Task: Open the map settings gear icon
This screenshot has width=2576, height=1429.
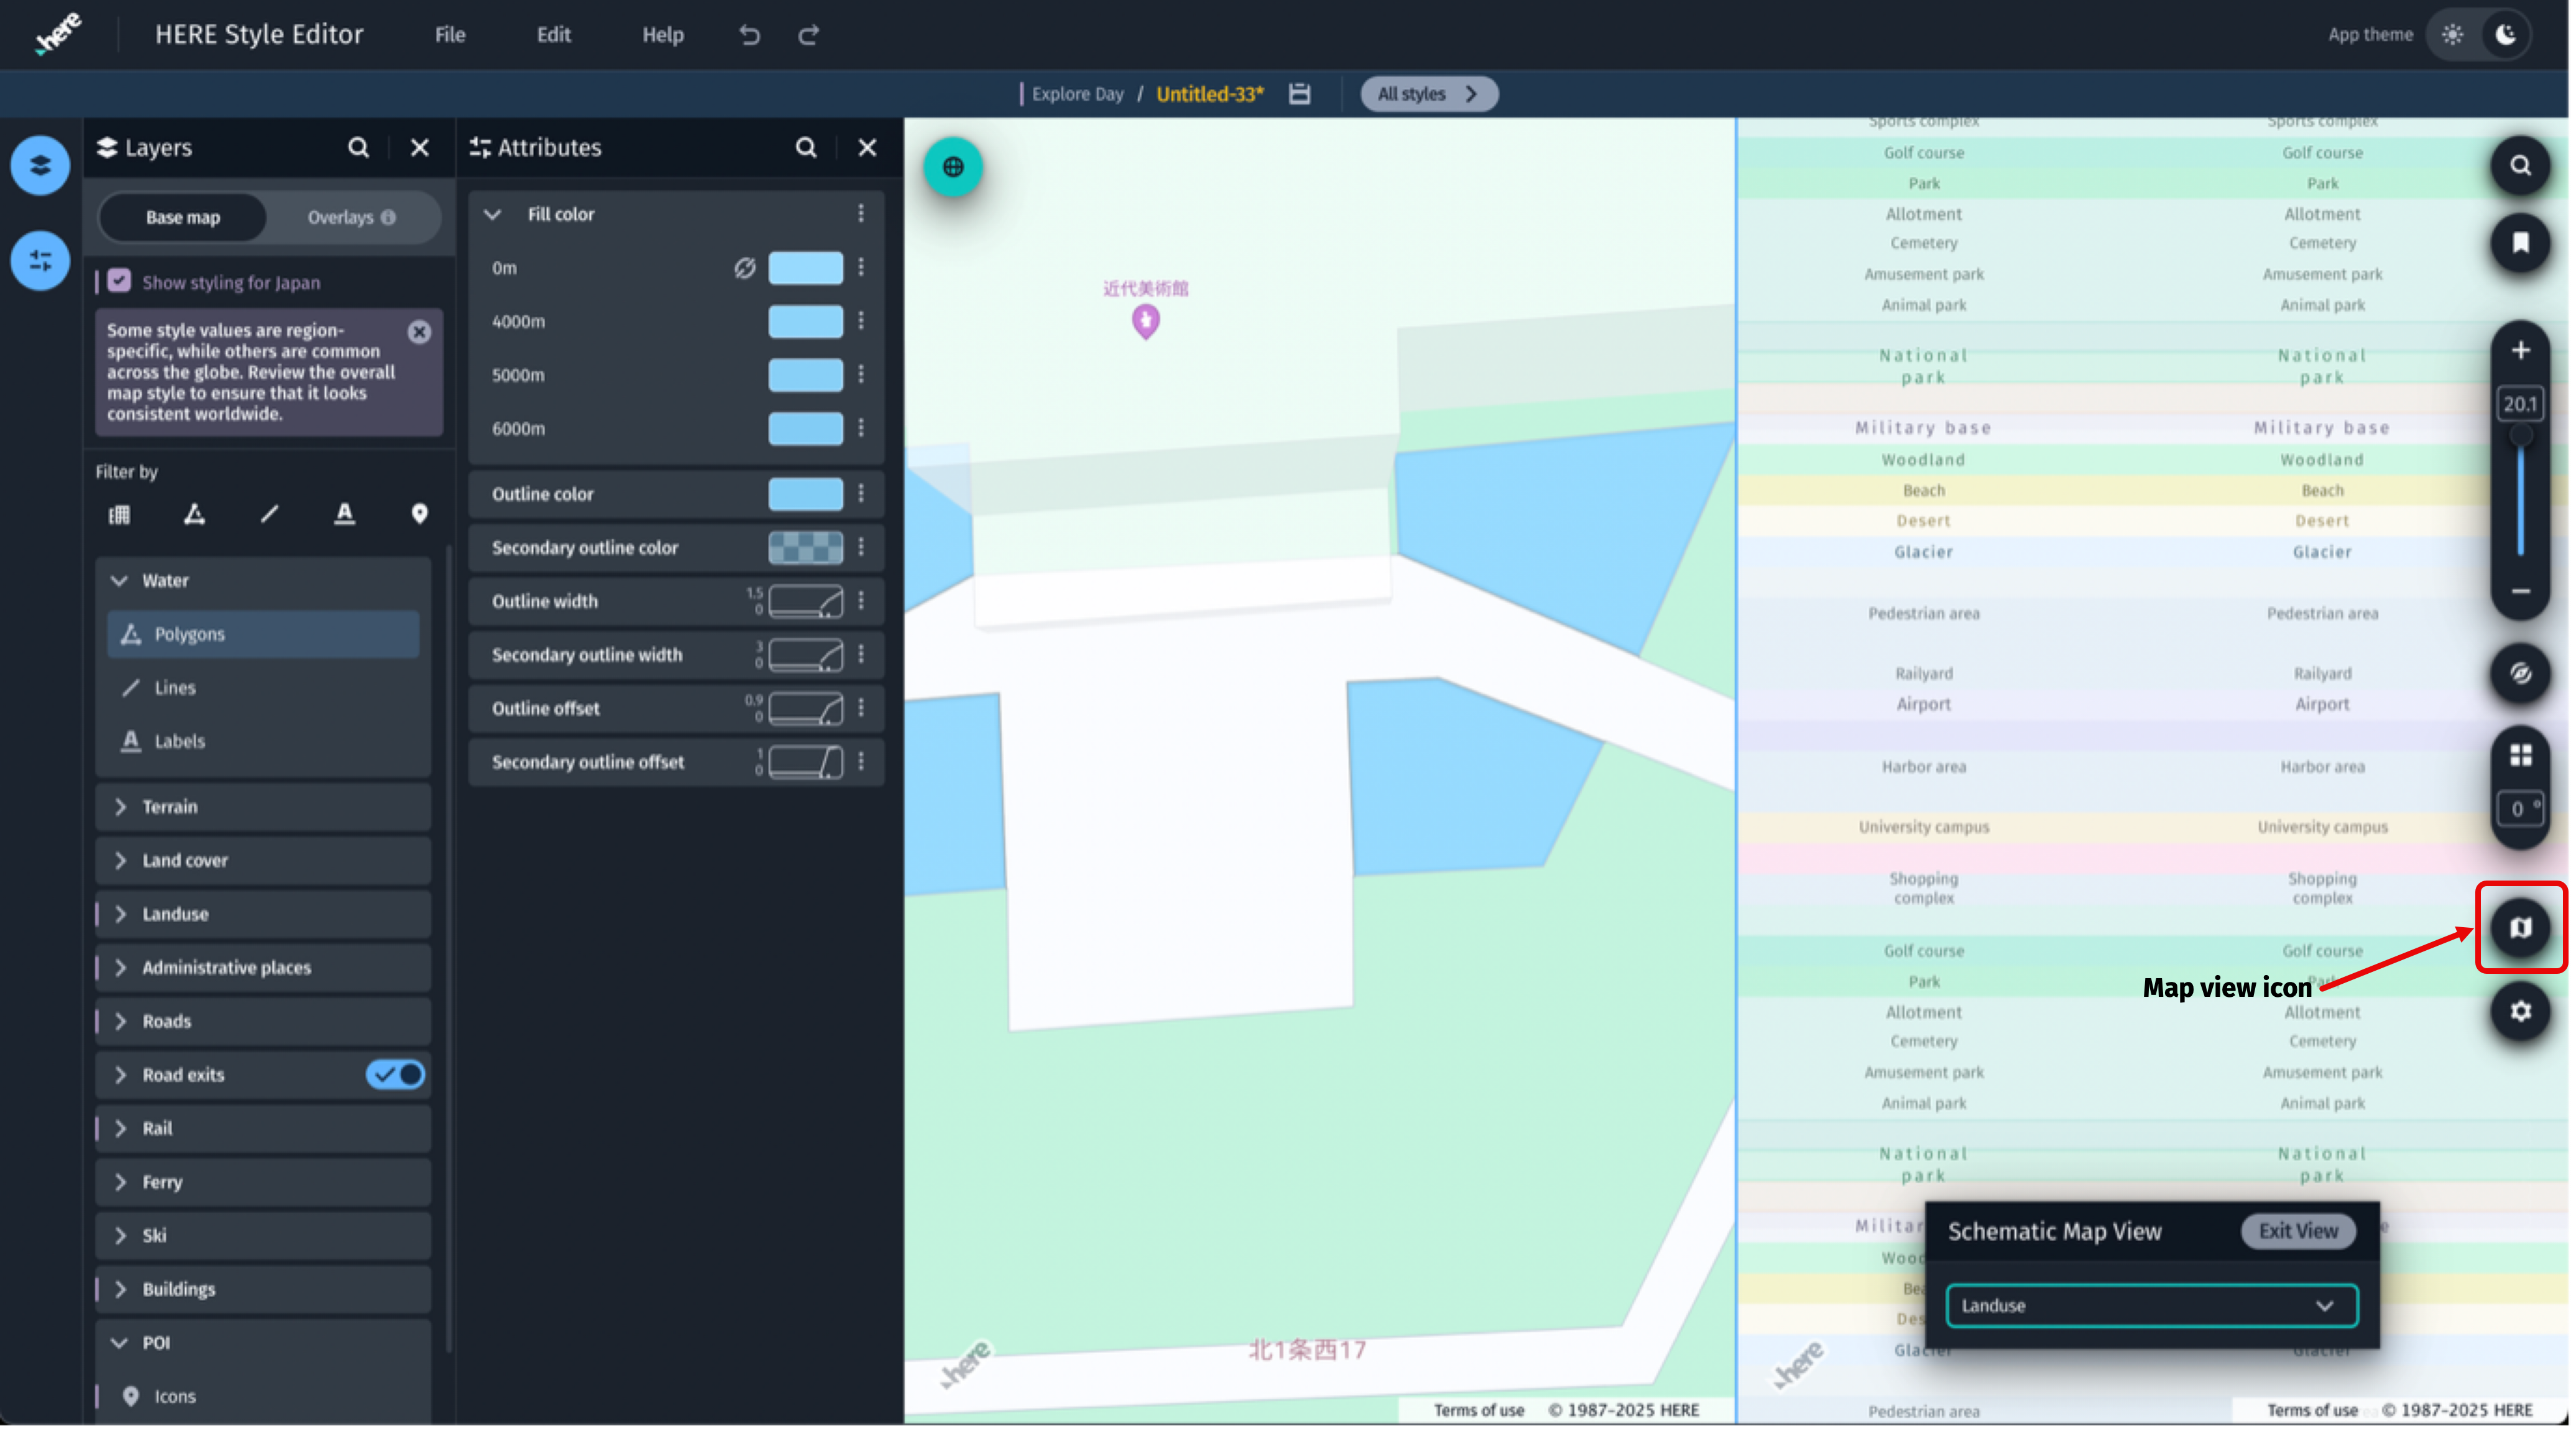Action: (2521, 1012)
